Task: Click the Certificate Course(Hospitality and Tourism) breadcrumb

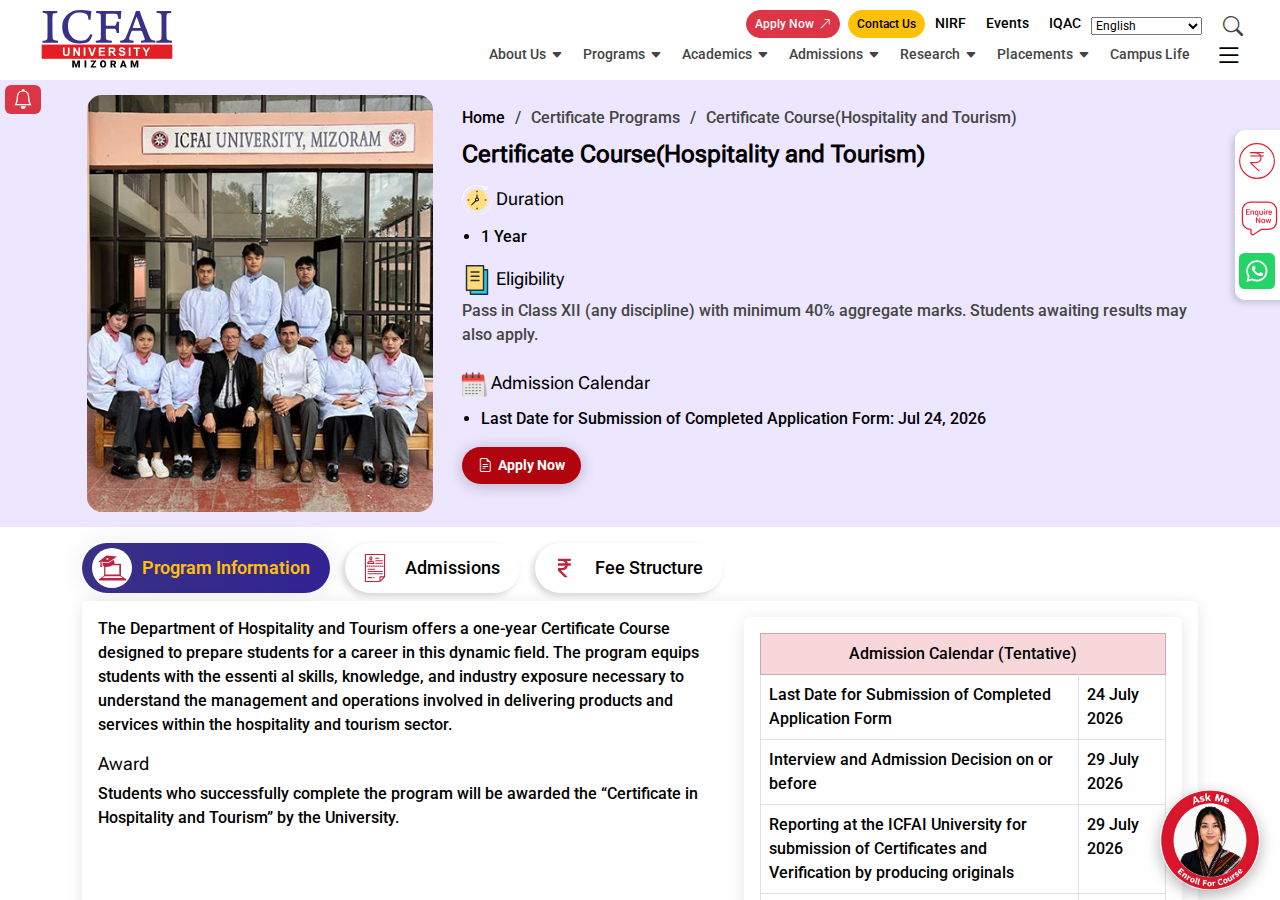Action: point(861,117)
